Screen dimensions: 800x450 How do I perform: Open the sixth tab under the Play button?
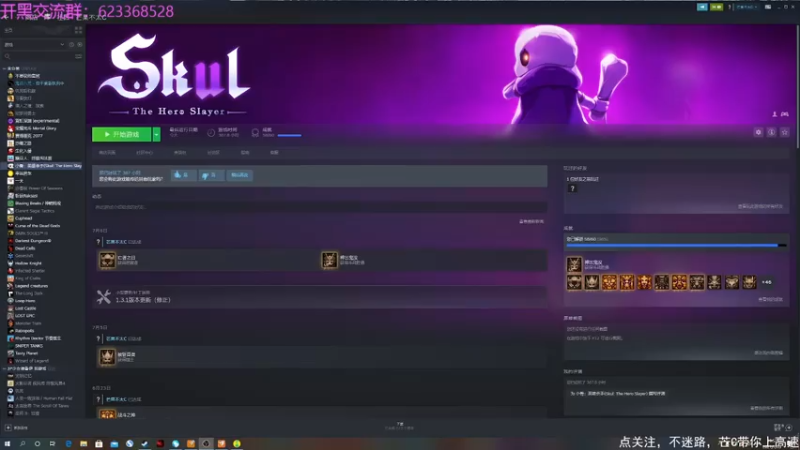(274, 153)
